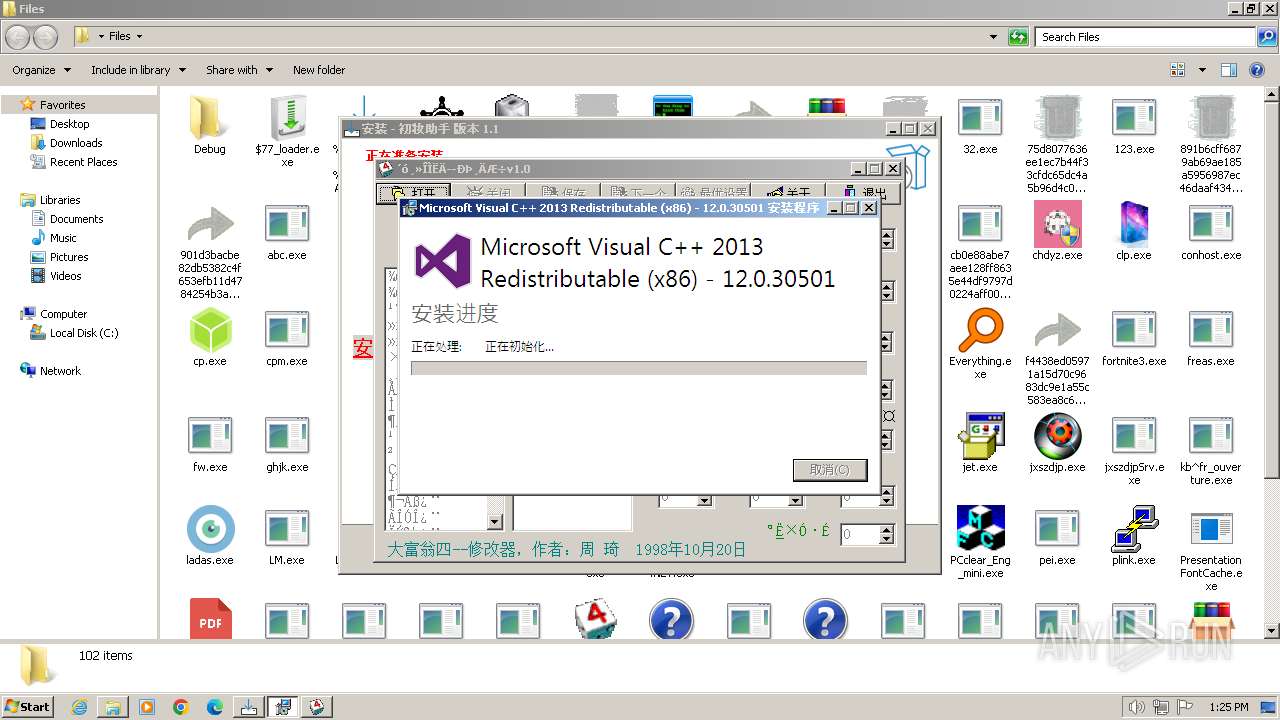The width and height of the screenshot is (1280, 720).
Task: Expand the address bar history dropdown
Action: (993, 37)
